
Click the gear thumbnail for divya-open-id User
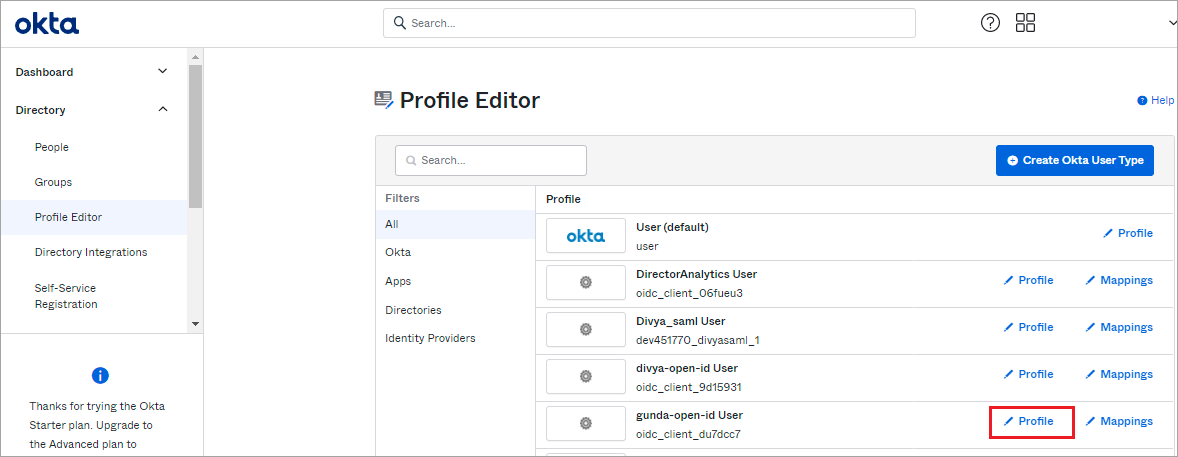(586, 377)
